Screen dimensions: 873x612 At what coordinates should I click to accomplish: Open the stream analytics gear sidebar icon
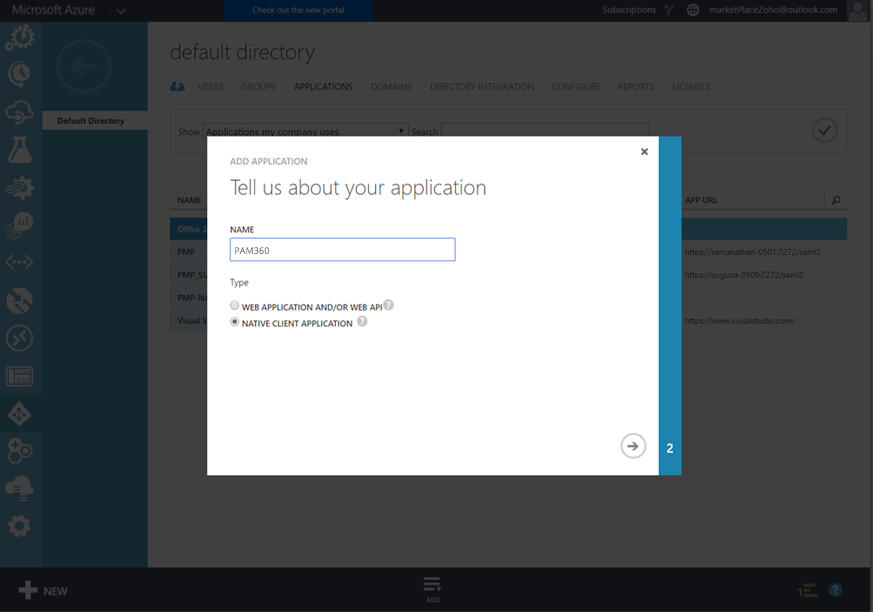tap(19, 188)
